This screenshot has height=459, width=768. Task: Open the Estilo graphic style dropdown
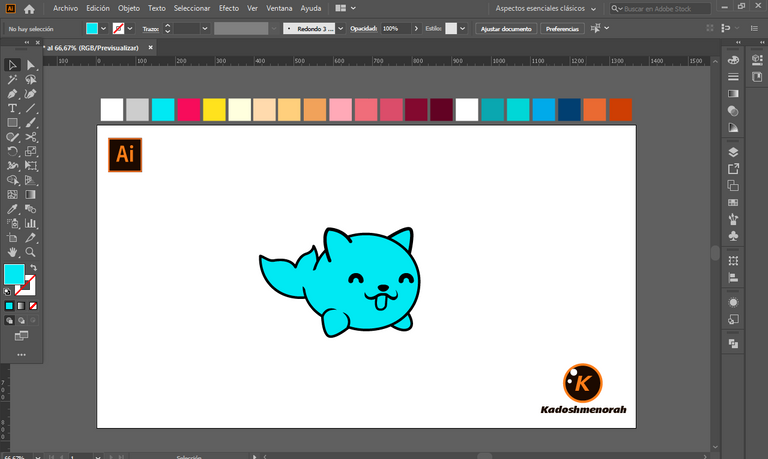click(462, 28)
